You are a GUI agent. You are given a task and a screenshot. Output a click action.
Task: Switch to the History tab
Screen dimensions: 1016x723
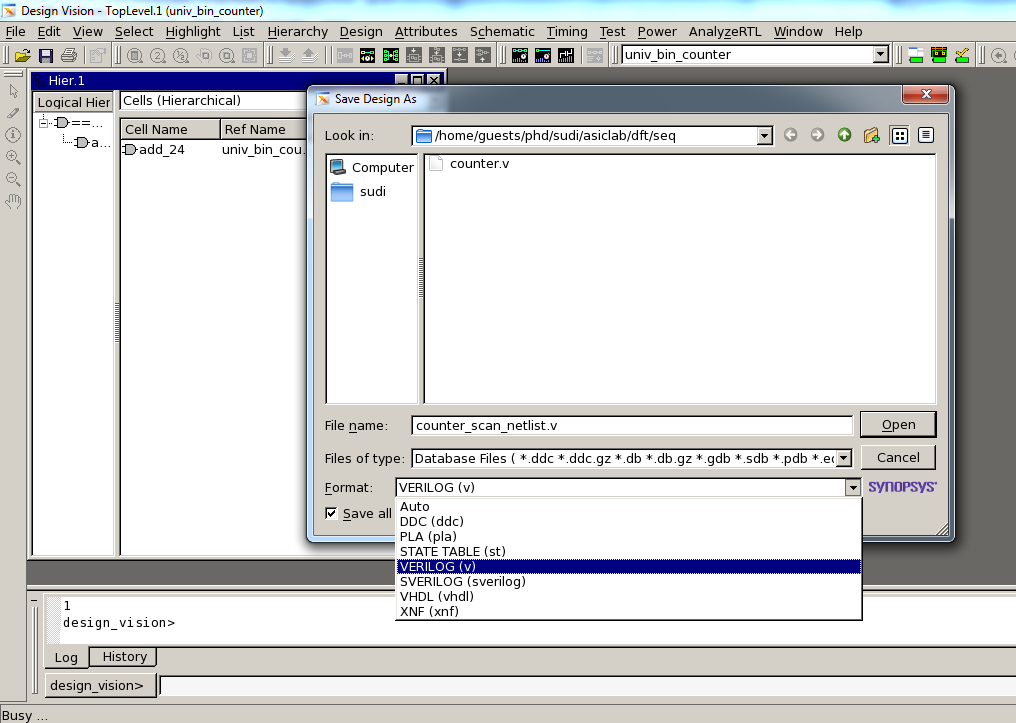click(124, 656)
